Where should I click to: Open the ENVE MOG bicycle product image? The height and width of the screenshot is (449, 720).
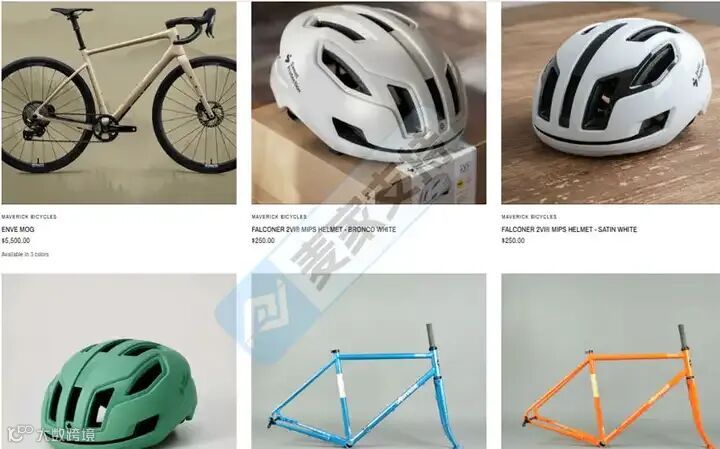coord(119,103)
